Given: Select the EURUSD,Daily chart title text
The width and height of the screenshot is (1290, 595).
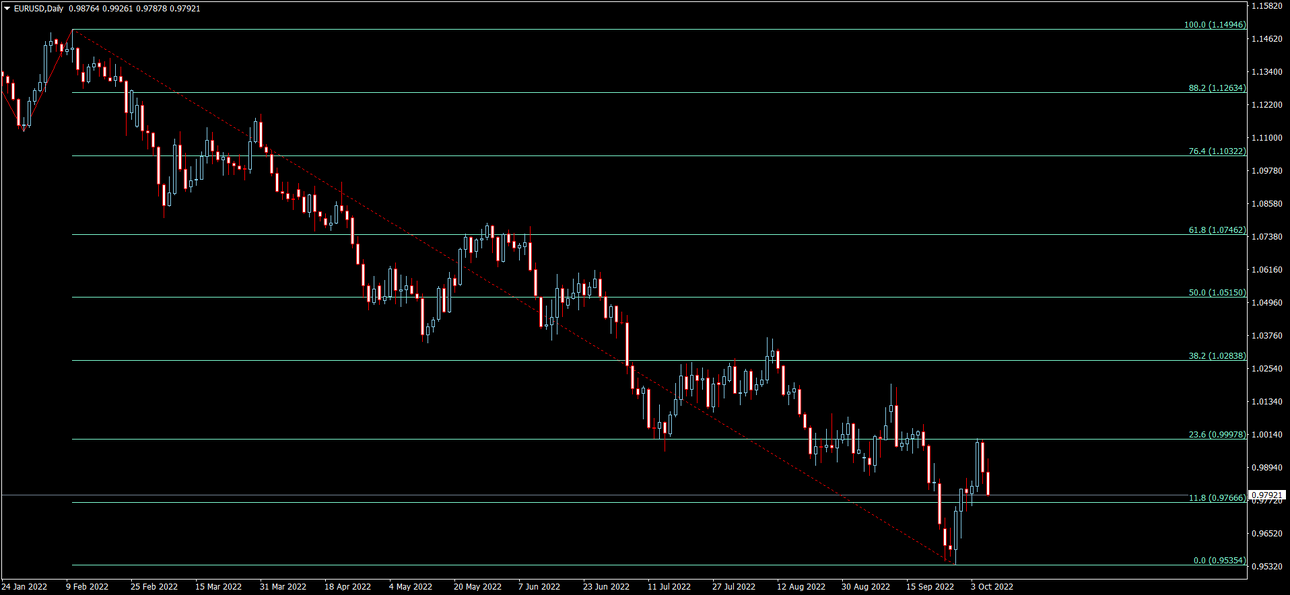Looking at the screenshot, I should (38, 8).
